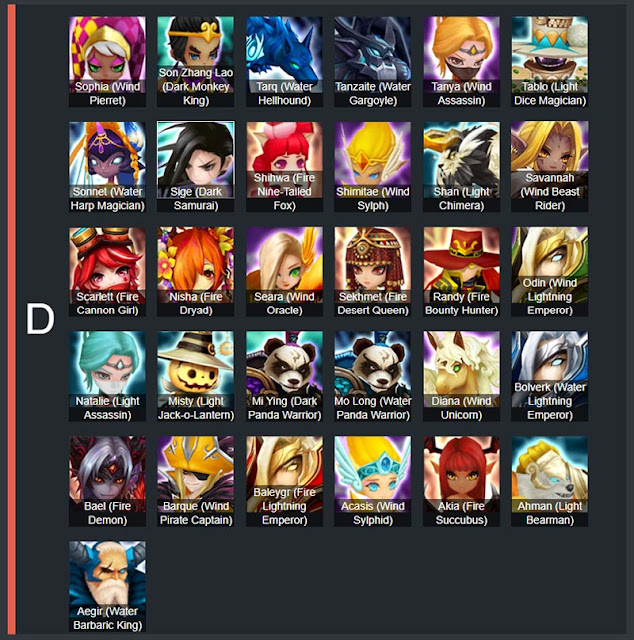The height and width of the screenshot is (640, 634).
Task: Click the D tier label
Action: pyautogui.click(x=40, y=319)
